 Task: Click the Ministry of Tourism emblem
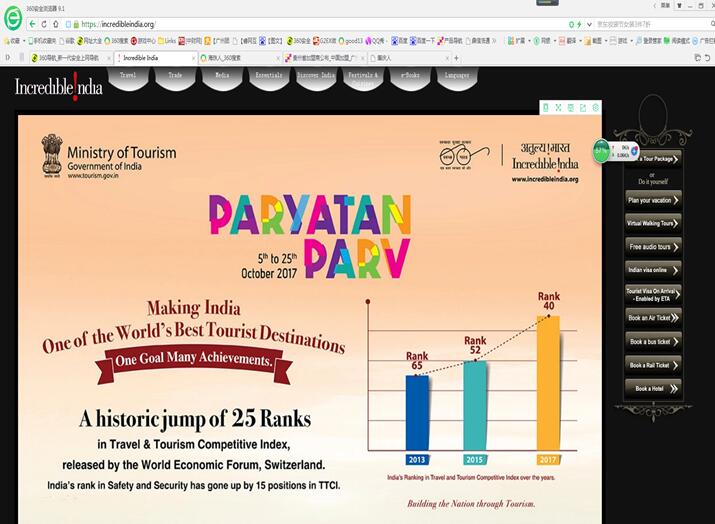tap(52, 156)
